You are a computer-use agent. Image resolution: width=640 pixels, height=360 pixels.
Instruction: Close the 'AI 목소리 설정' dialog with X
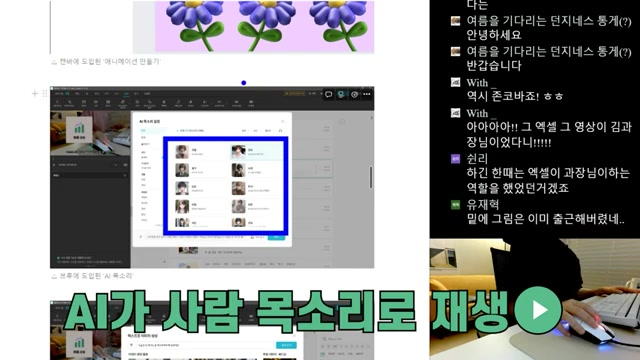(x=282, y=121)
